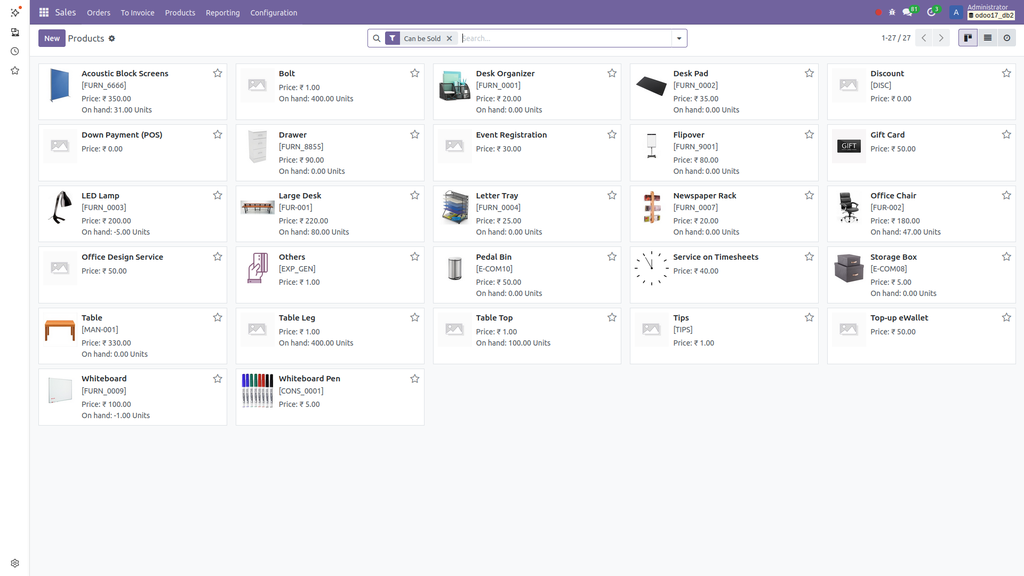Click the Whiteboard Pen markers thumbnail
1024x576 pixels.
(x=257, y=391)
